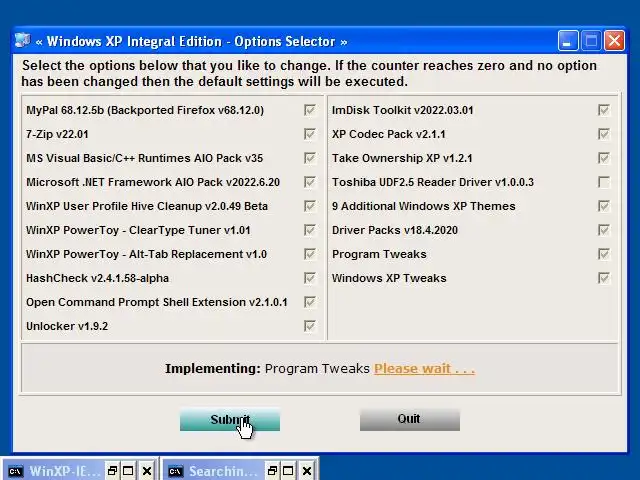Toggle Open Command Prompt Shell Extension checkbox
The height and width of the screenshot is (480, 640).
pos(309,302)
